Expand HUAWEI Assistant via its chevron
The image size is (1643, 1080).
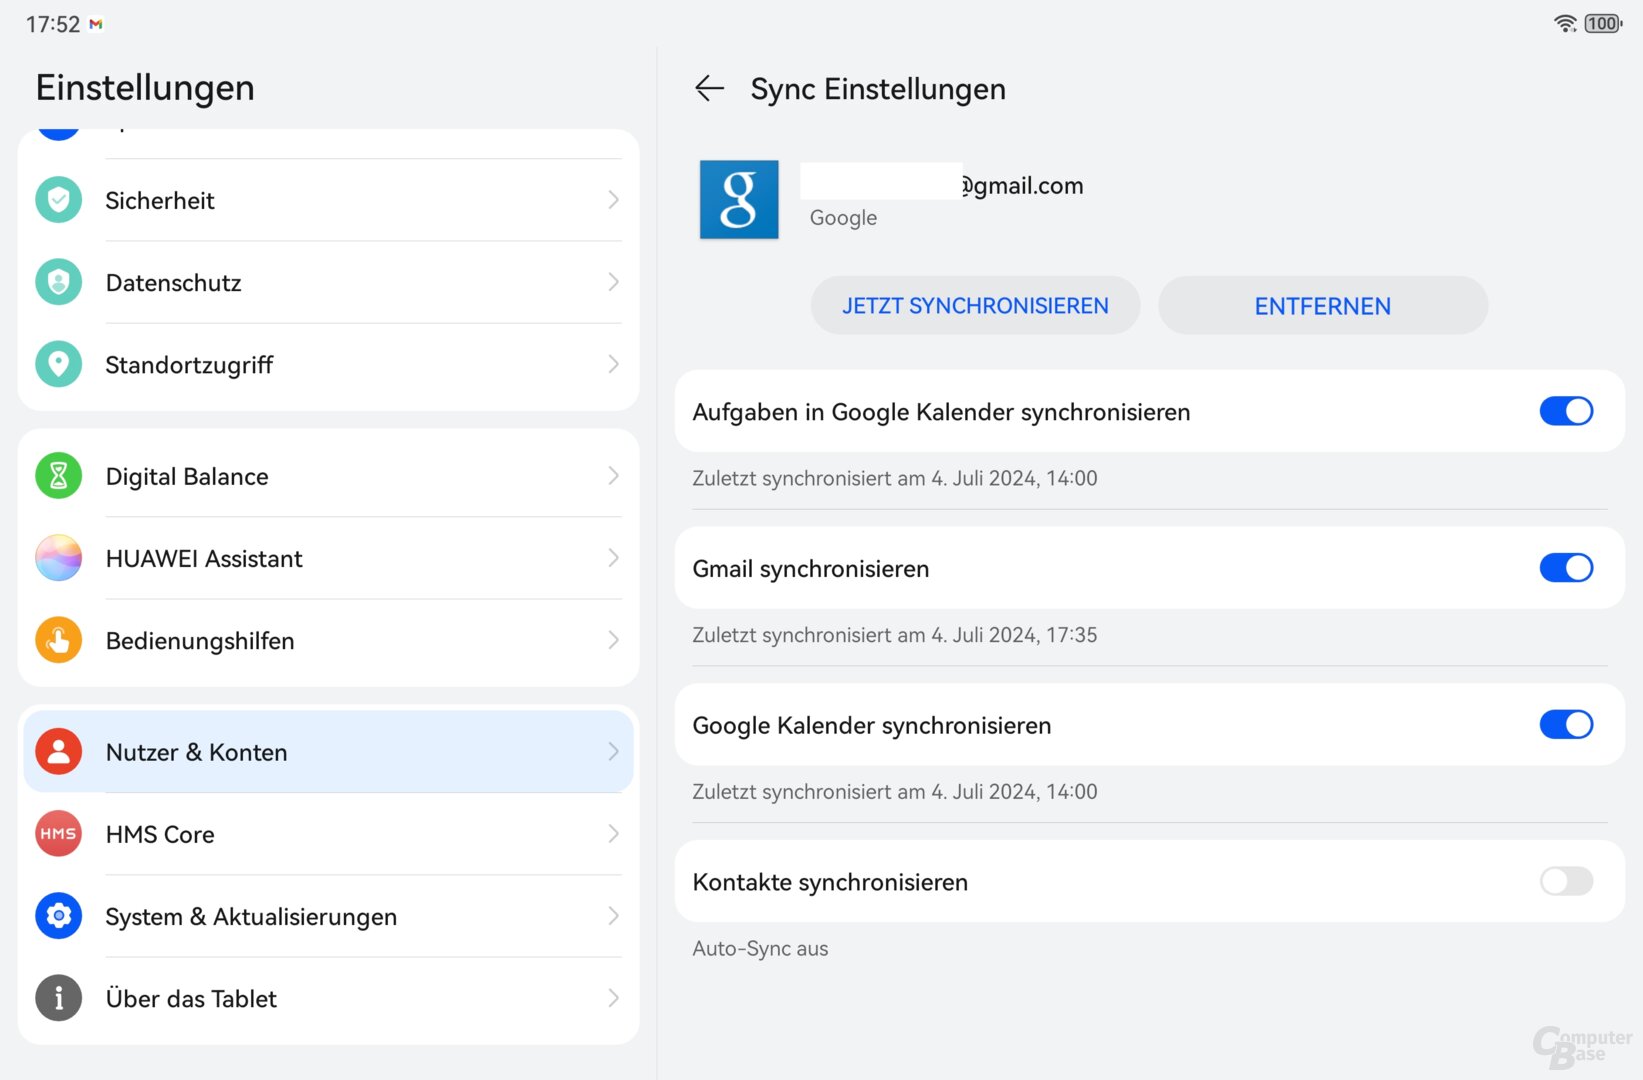(613, 558)
